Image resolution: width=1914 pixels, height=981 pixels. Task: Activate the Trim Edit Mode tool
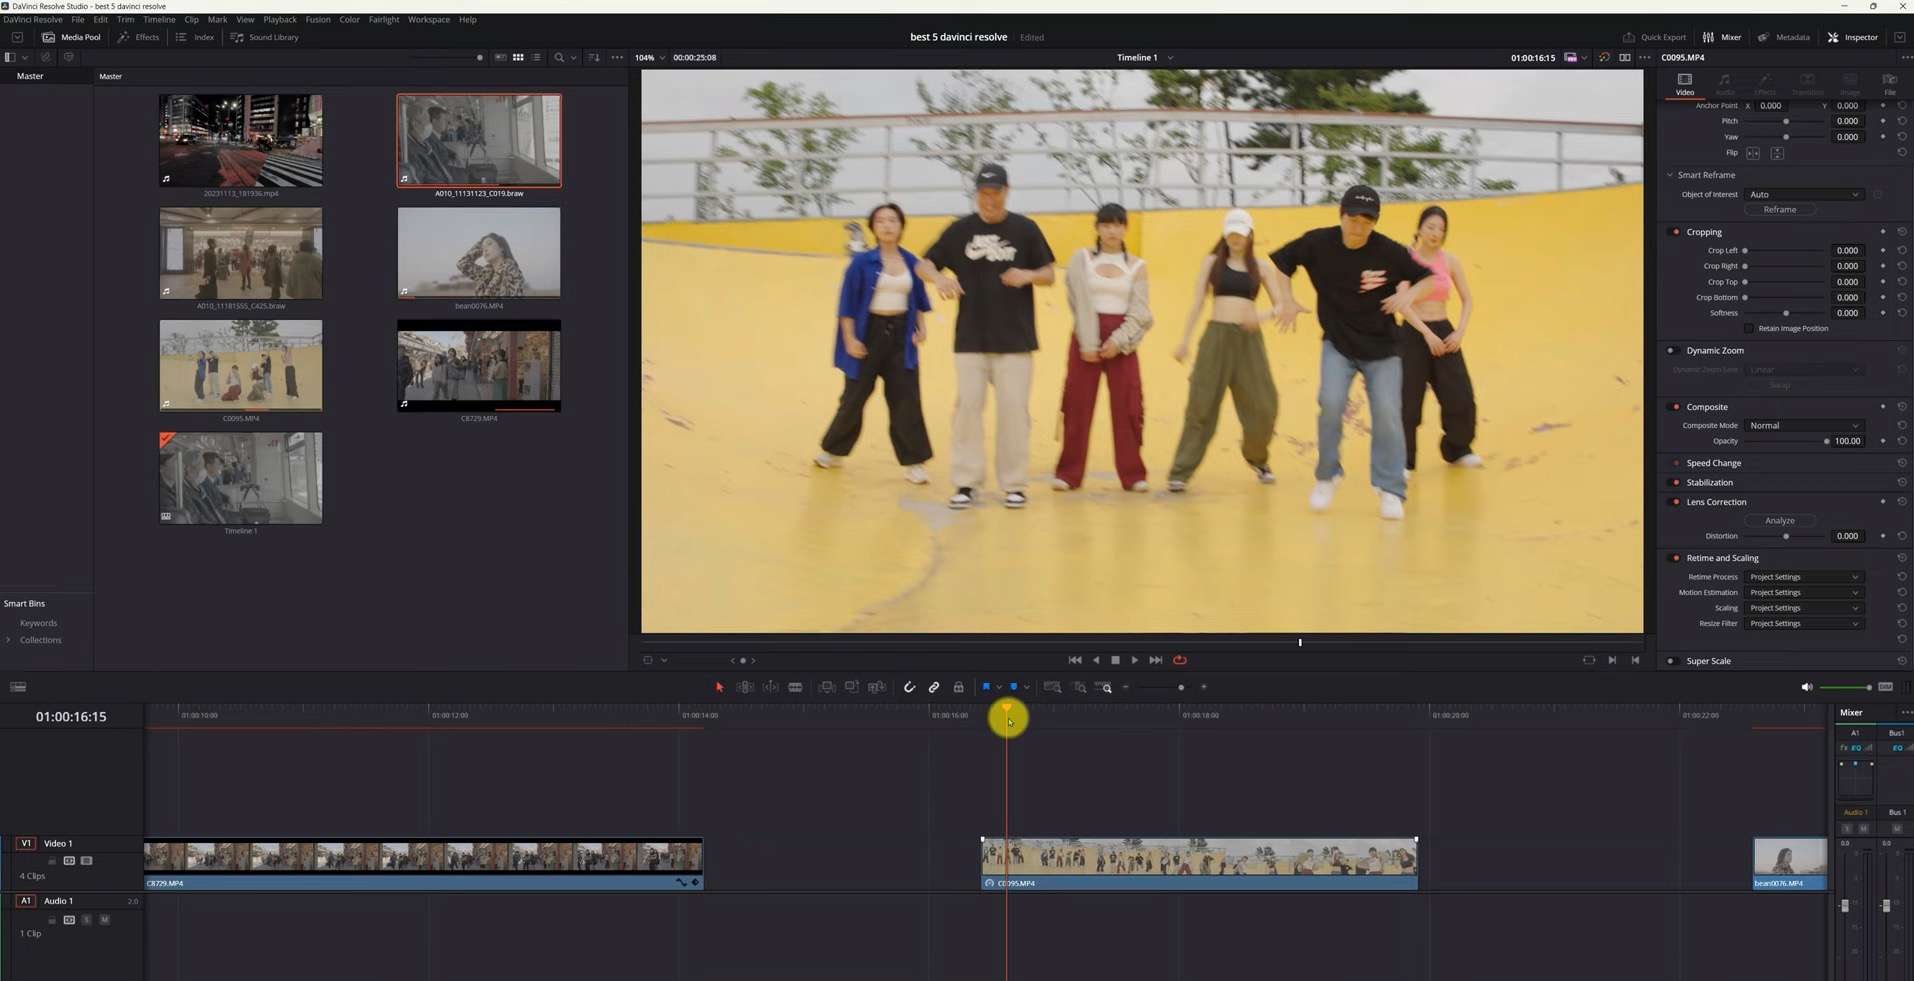click(745, 687)
